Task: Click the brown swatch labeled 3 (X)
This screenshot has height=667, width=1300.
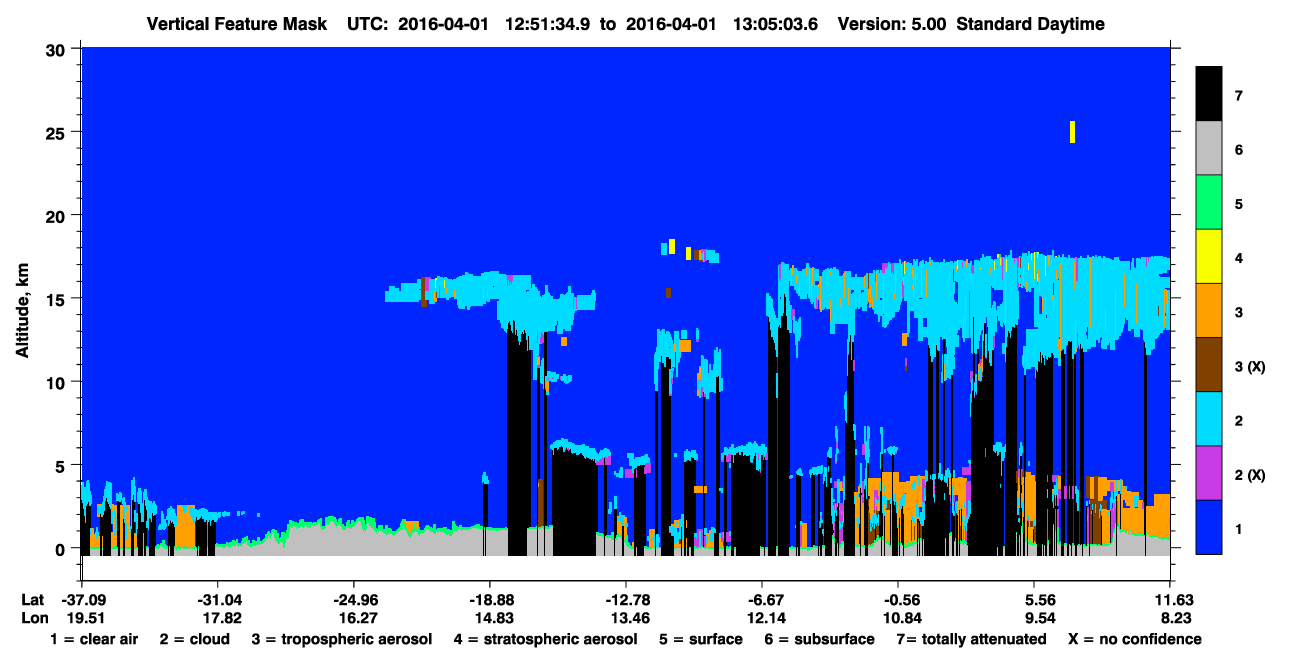Action: click(x=1209, y=365)
